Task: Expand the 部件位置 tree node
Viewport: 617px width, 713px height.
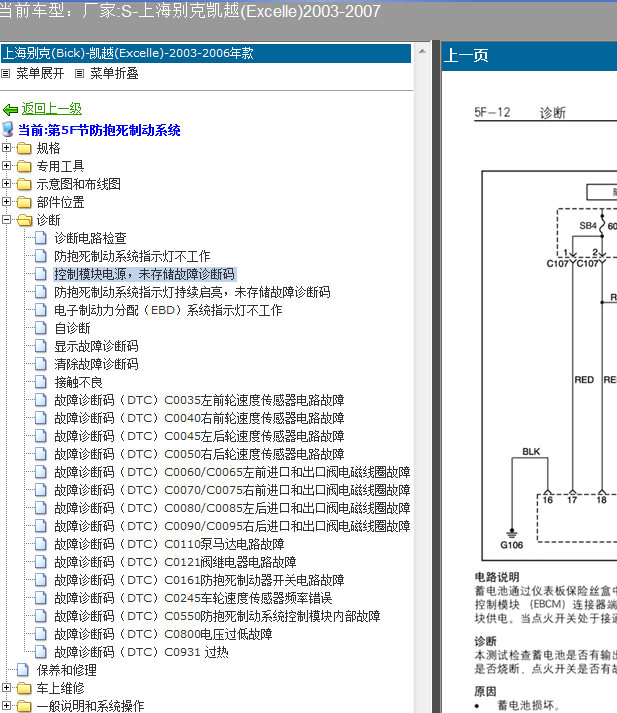Action: click(6, 201)
